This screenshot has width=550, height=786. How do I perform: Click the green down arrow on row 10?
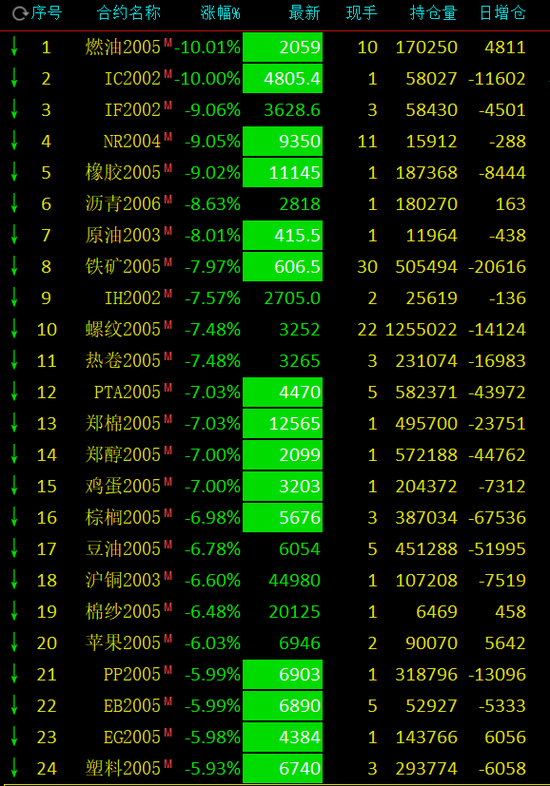pyautogui.click(x=14, y=329)
